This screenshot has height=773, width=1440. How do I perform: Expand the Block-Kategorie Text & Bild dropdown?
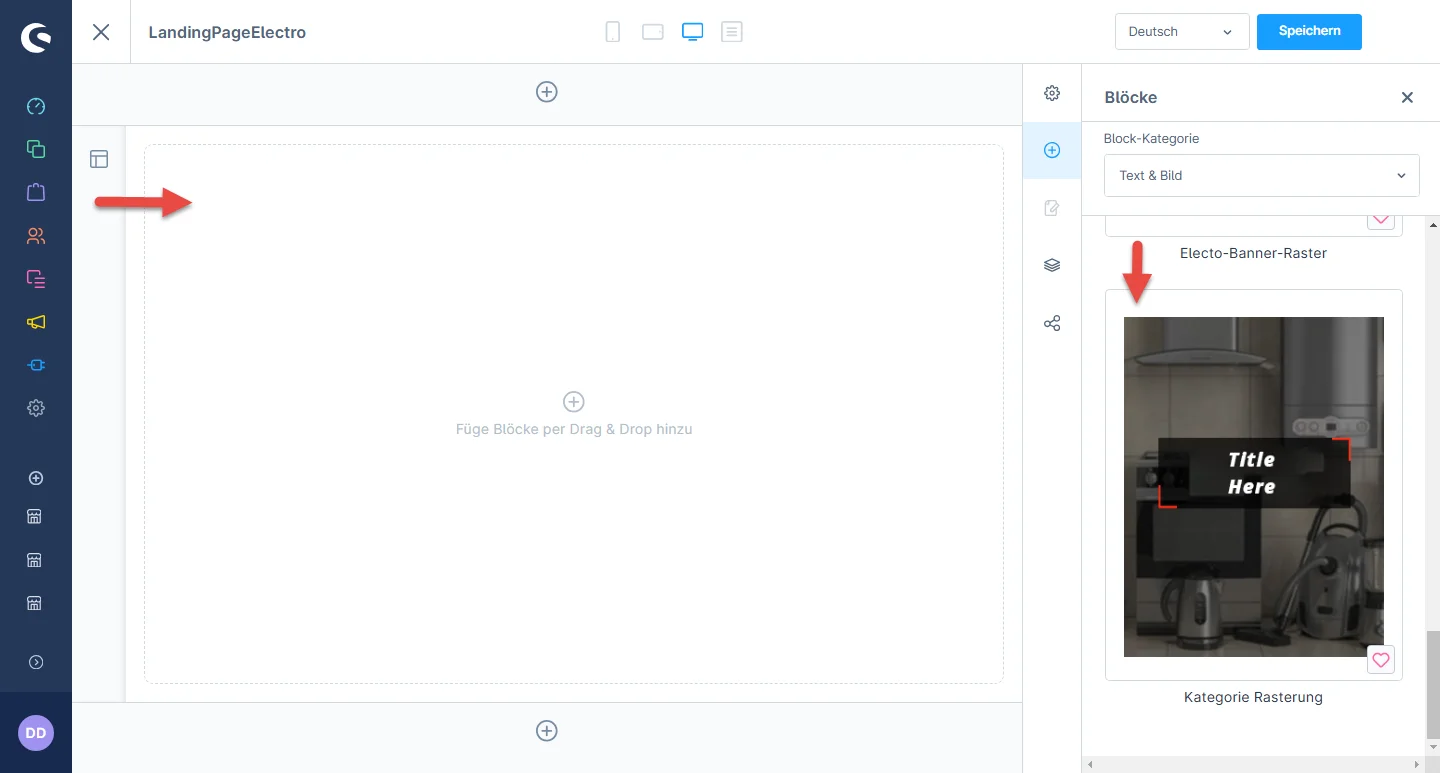(1261, 175)
